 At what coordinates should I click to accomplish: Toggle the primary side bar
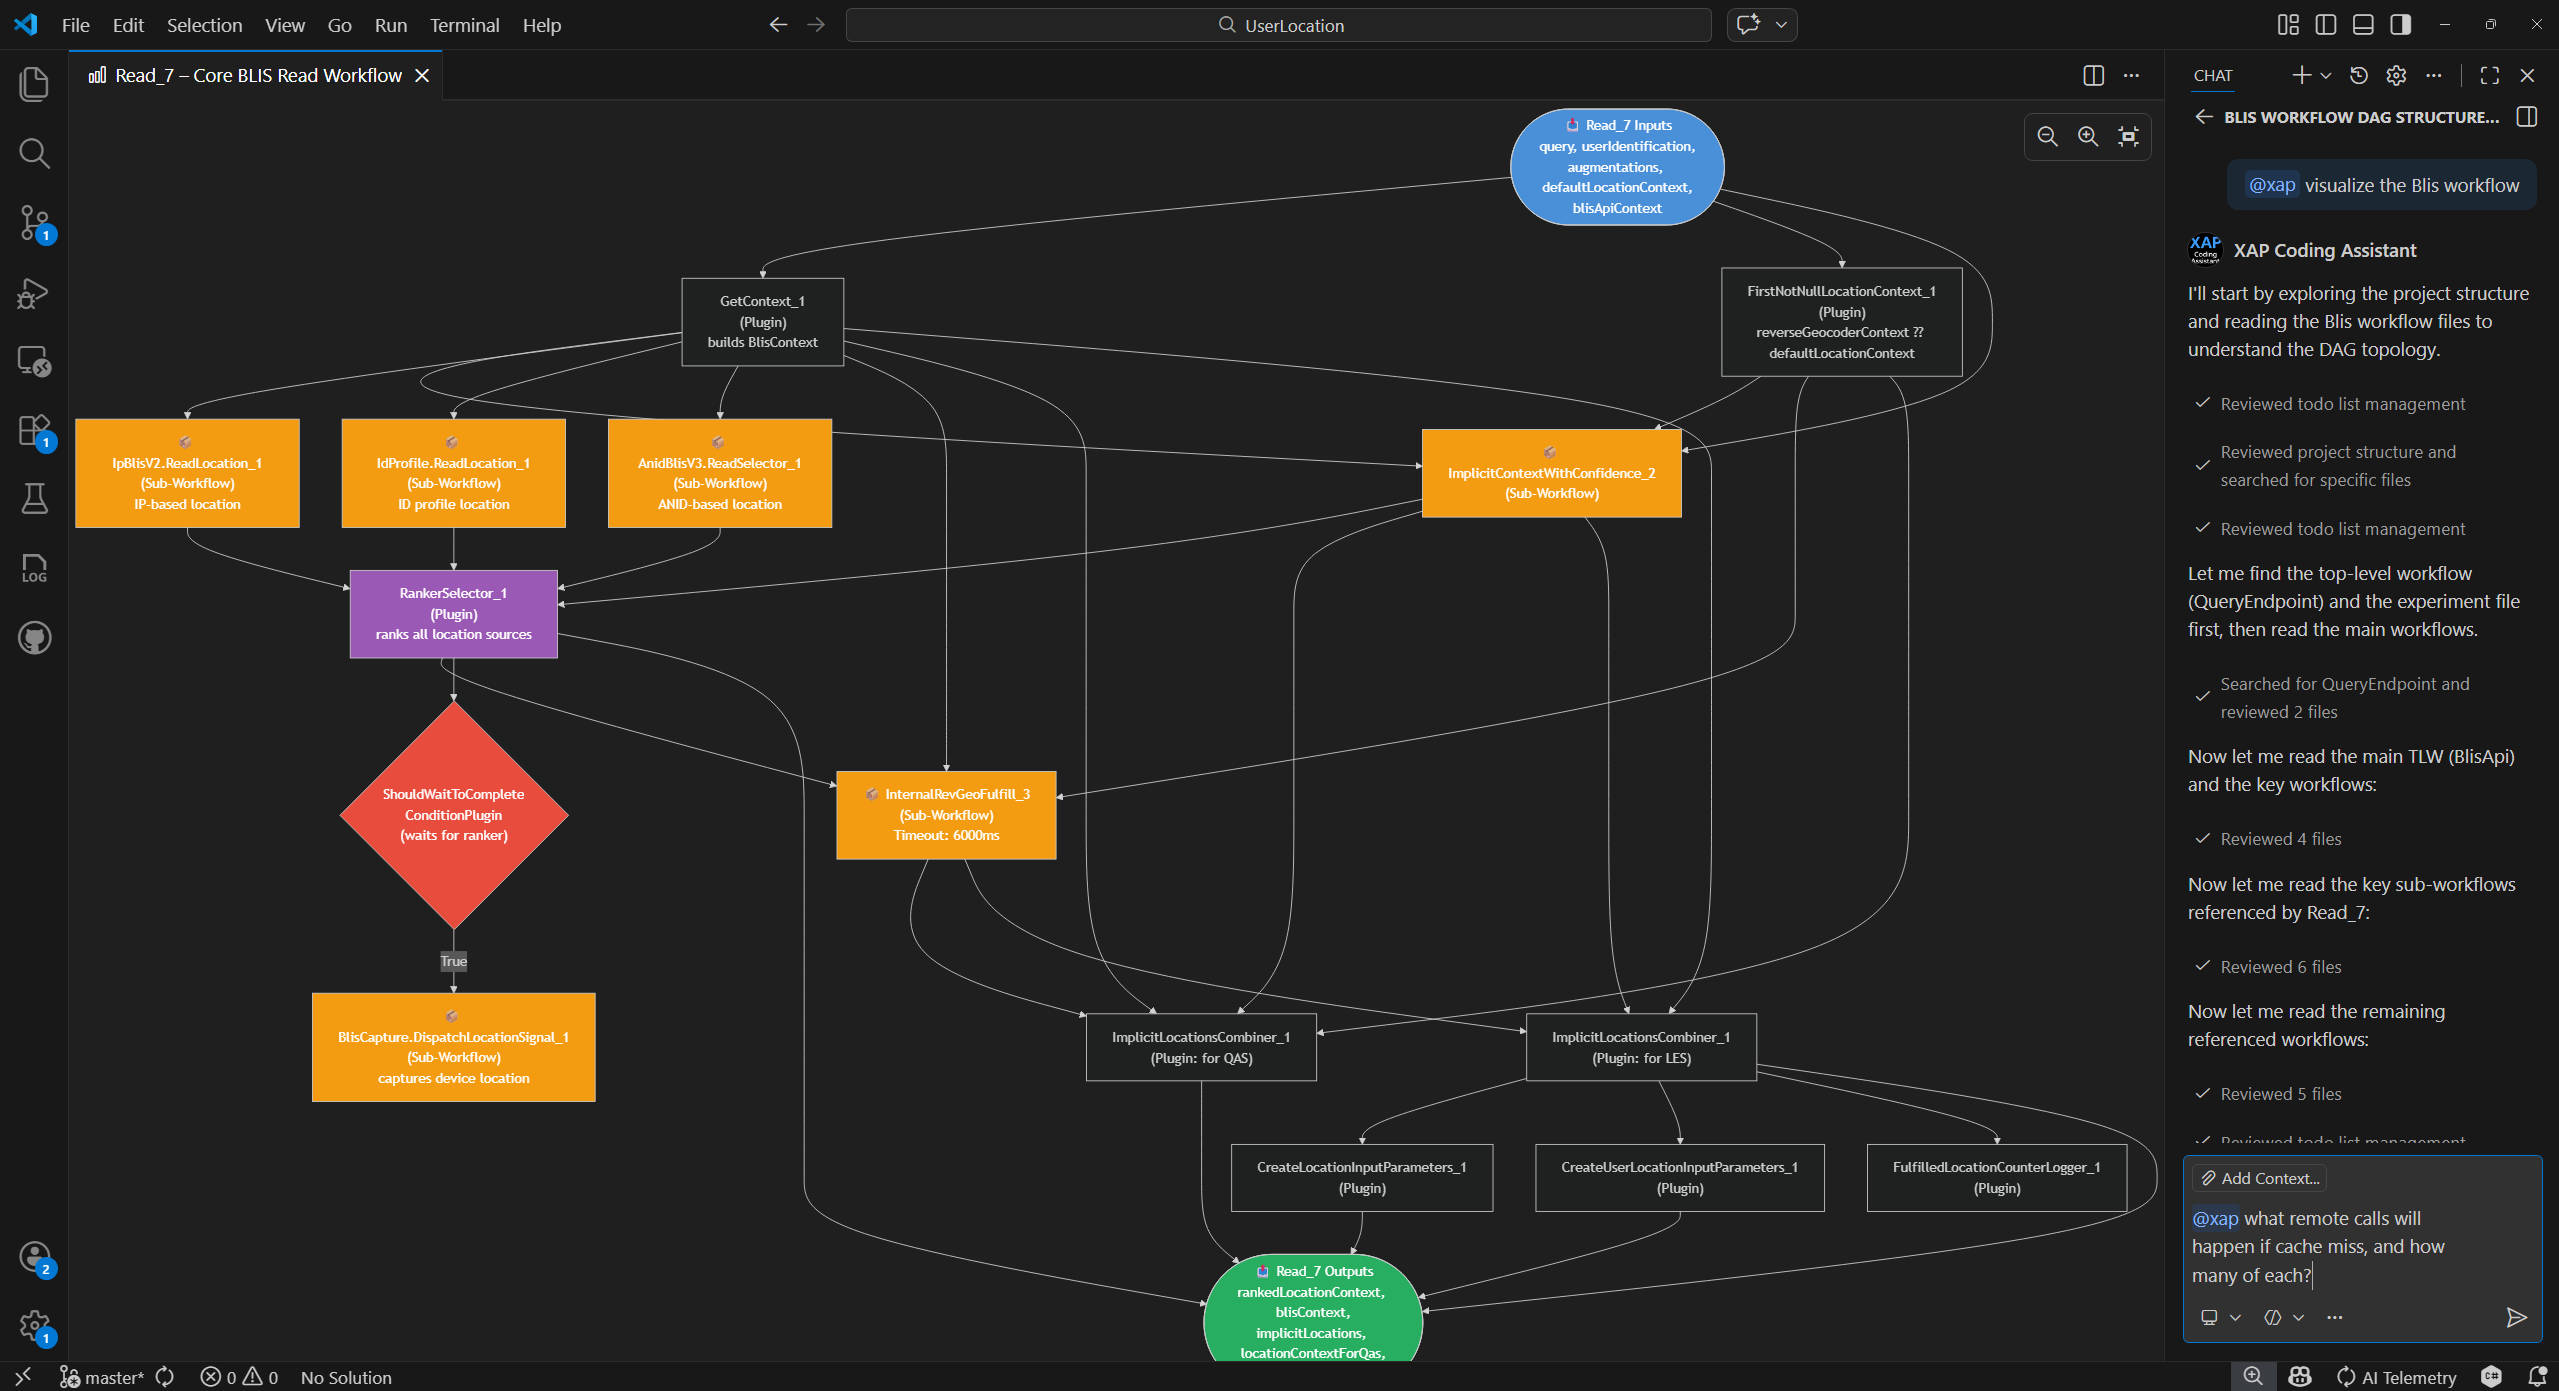tap(2325, 25)
